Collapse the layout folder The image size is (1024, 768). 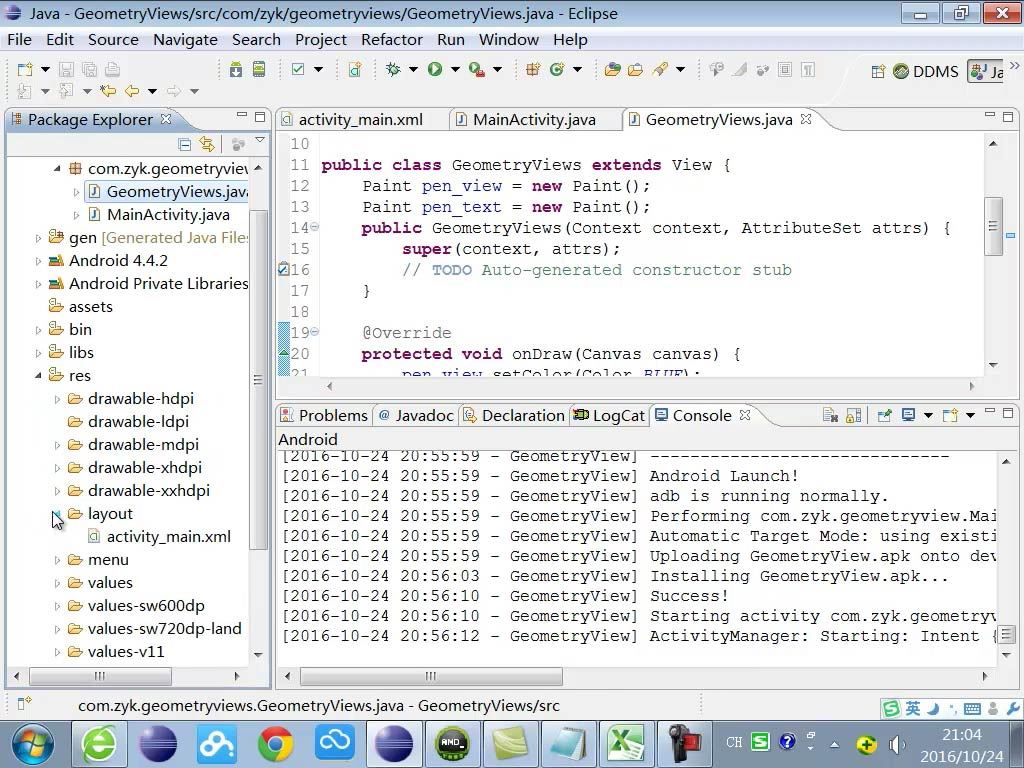[x=57, y=514]
